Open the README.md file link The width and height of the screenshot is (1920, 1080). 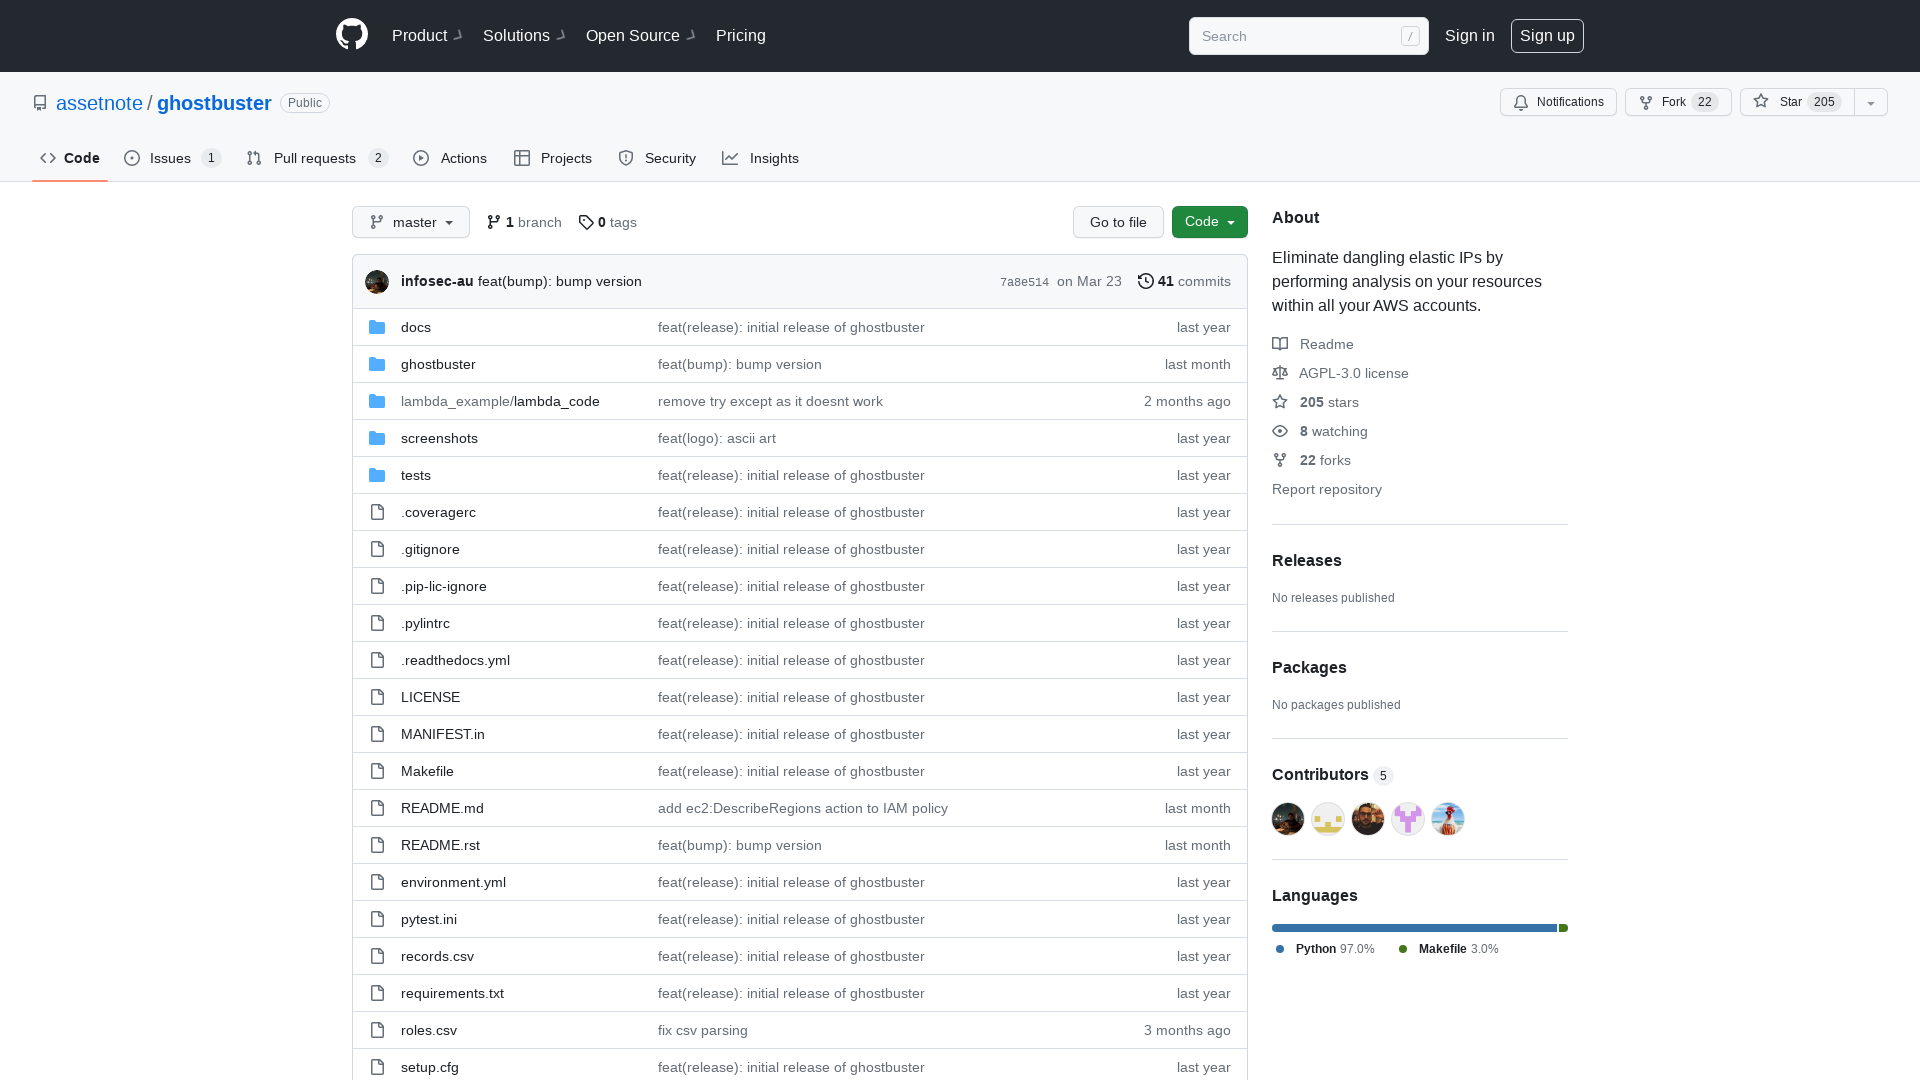(442, 808)
